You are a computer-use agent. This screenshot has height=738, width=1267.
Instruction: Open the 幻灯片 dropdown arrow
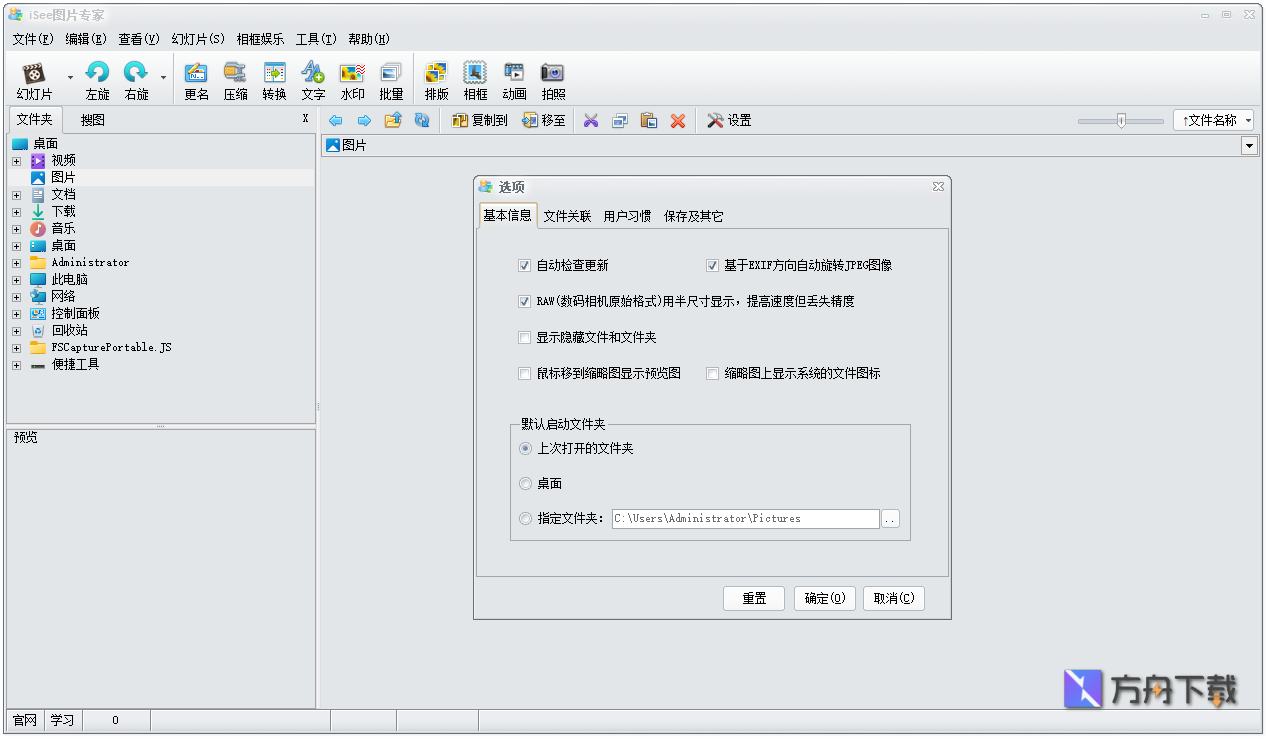point(70,78)
